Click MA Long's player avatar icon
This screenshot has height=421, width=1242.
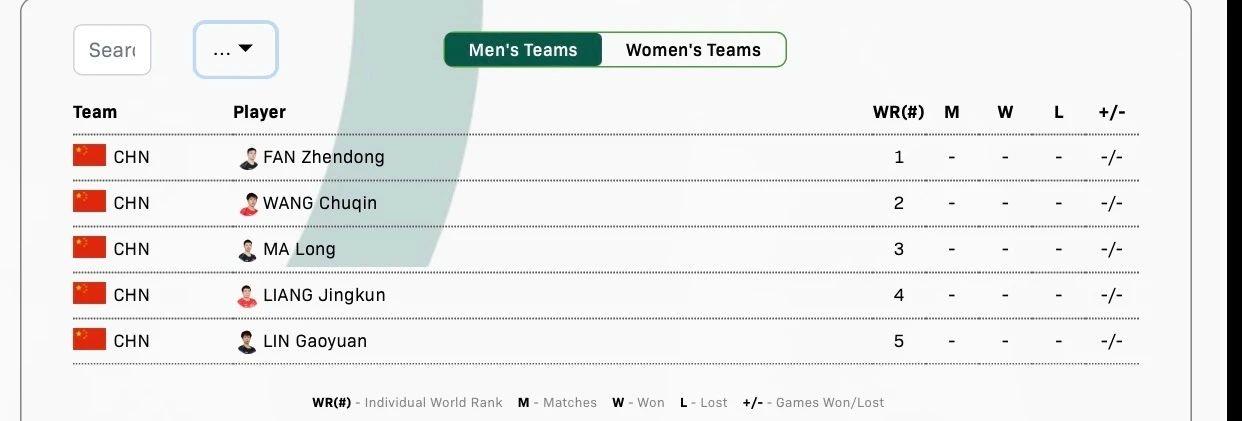point(248,250)
